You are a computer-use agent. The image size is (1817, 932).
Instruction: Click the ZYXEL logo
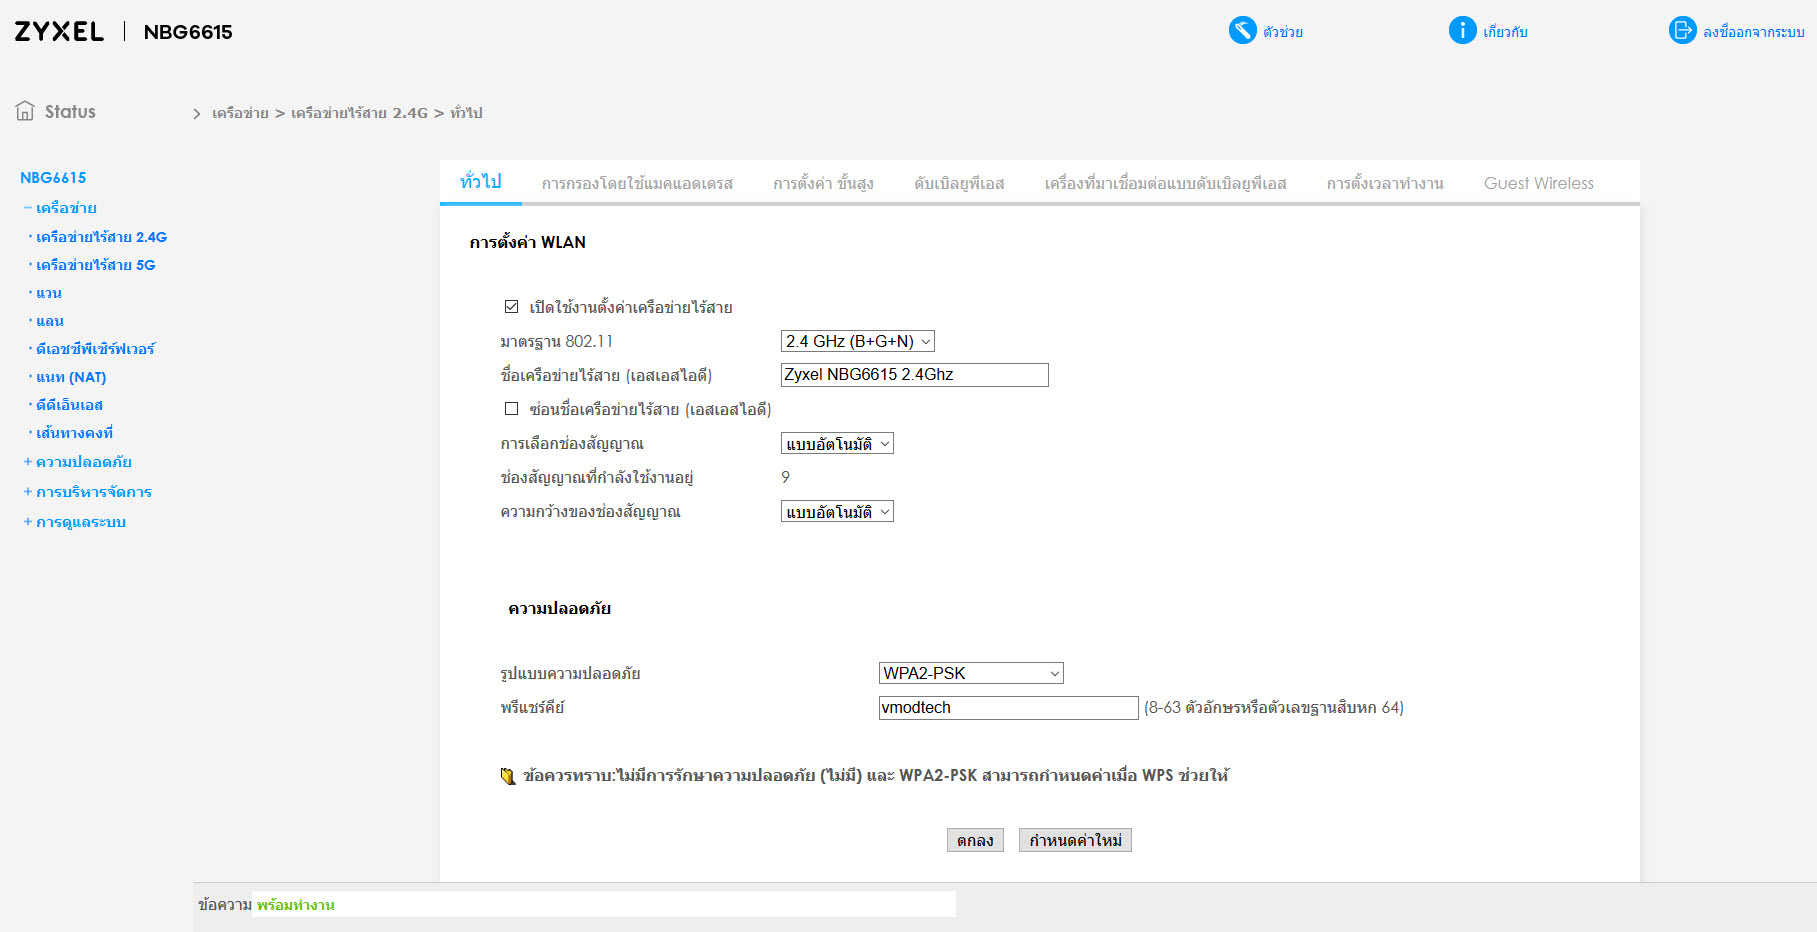pyautogui.click(x=59, y=32)
